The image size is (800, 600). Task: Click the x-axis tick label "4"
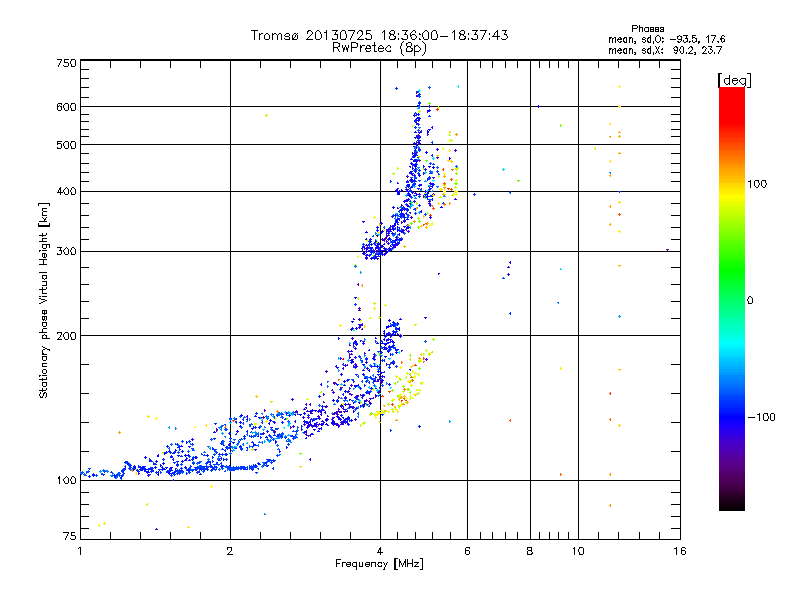click(380, 551)
